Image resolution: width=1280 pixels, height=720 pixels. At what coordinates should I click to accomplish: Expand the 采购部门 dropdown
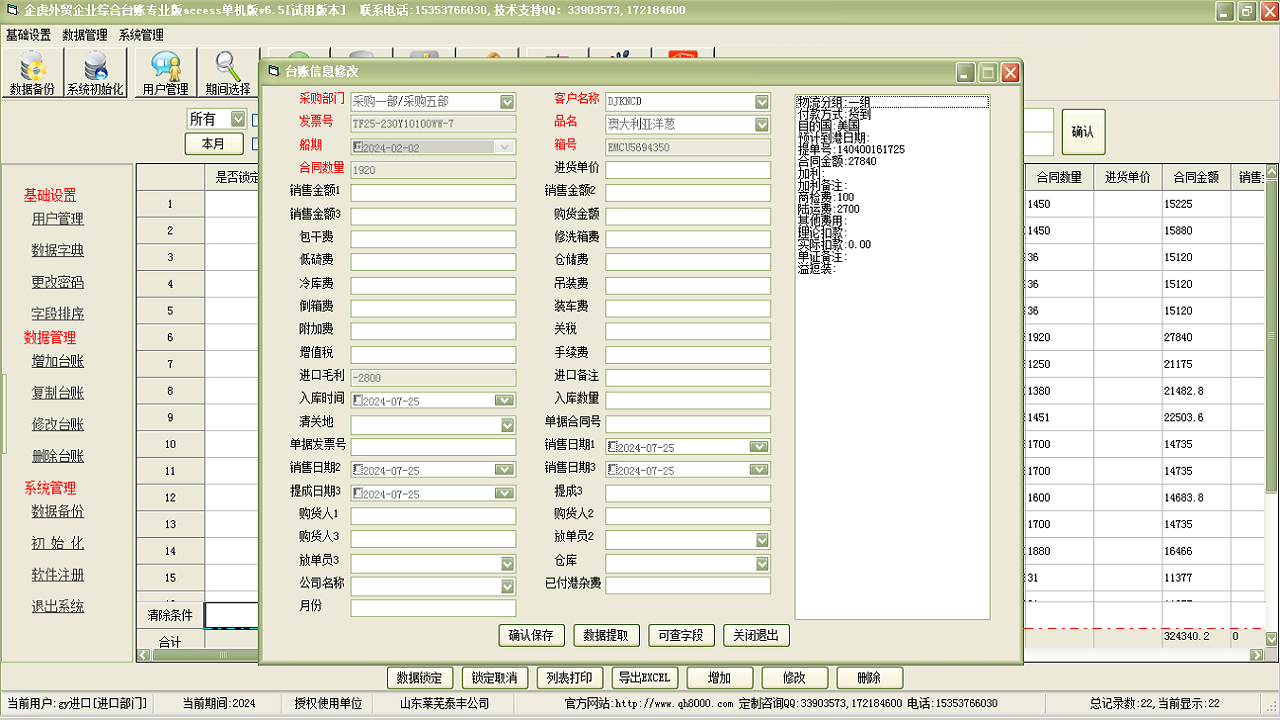coord(507,101)
